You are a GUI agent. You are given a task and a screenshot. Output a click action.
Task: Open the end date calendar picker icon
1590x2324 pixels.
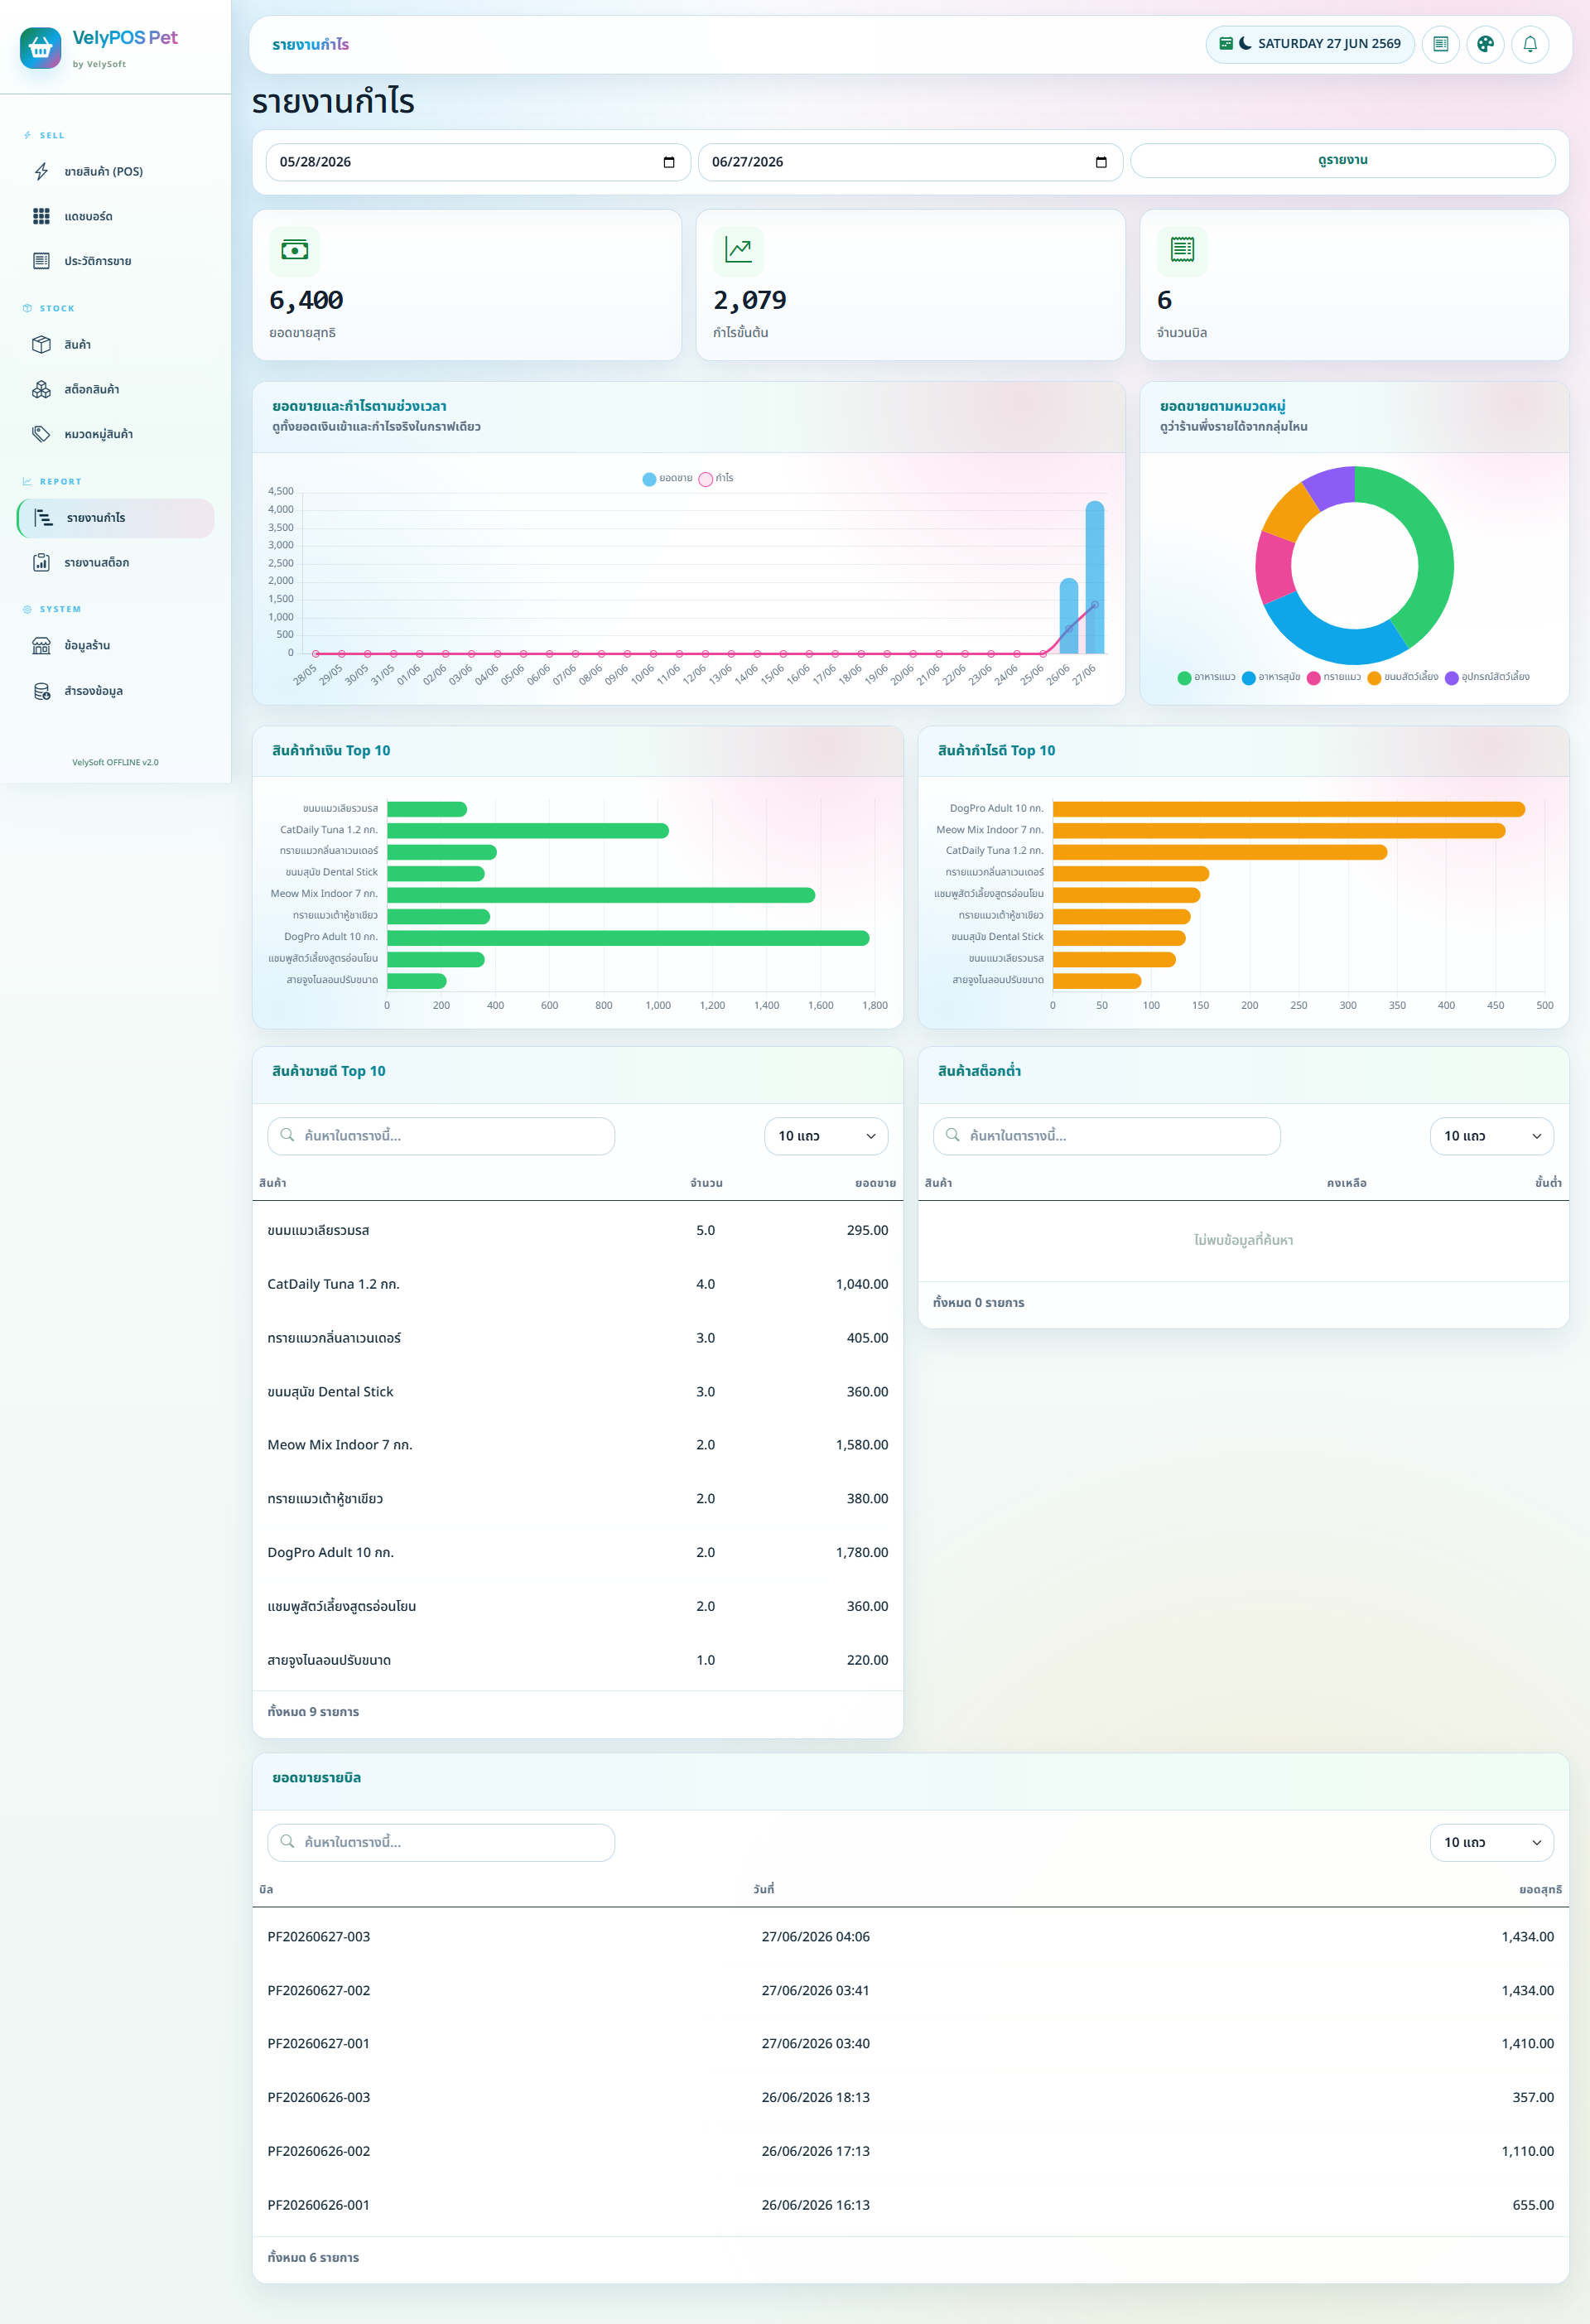tap(1101, 162)
